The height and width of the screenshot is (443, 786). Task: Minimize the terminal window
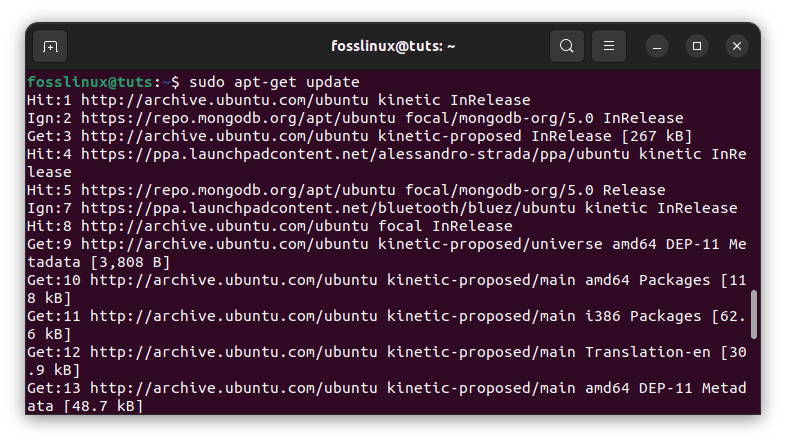657,47
